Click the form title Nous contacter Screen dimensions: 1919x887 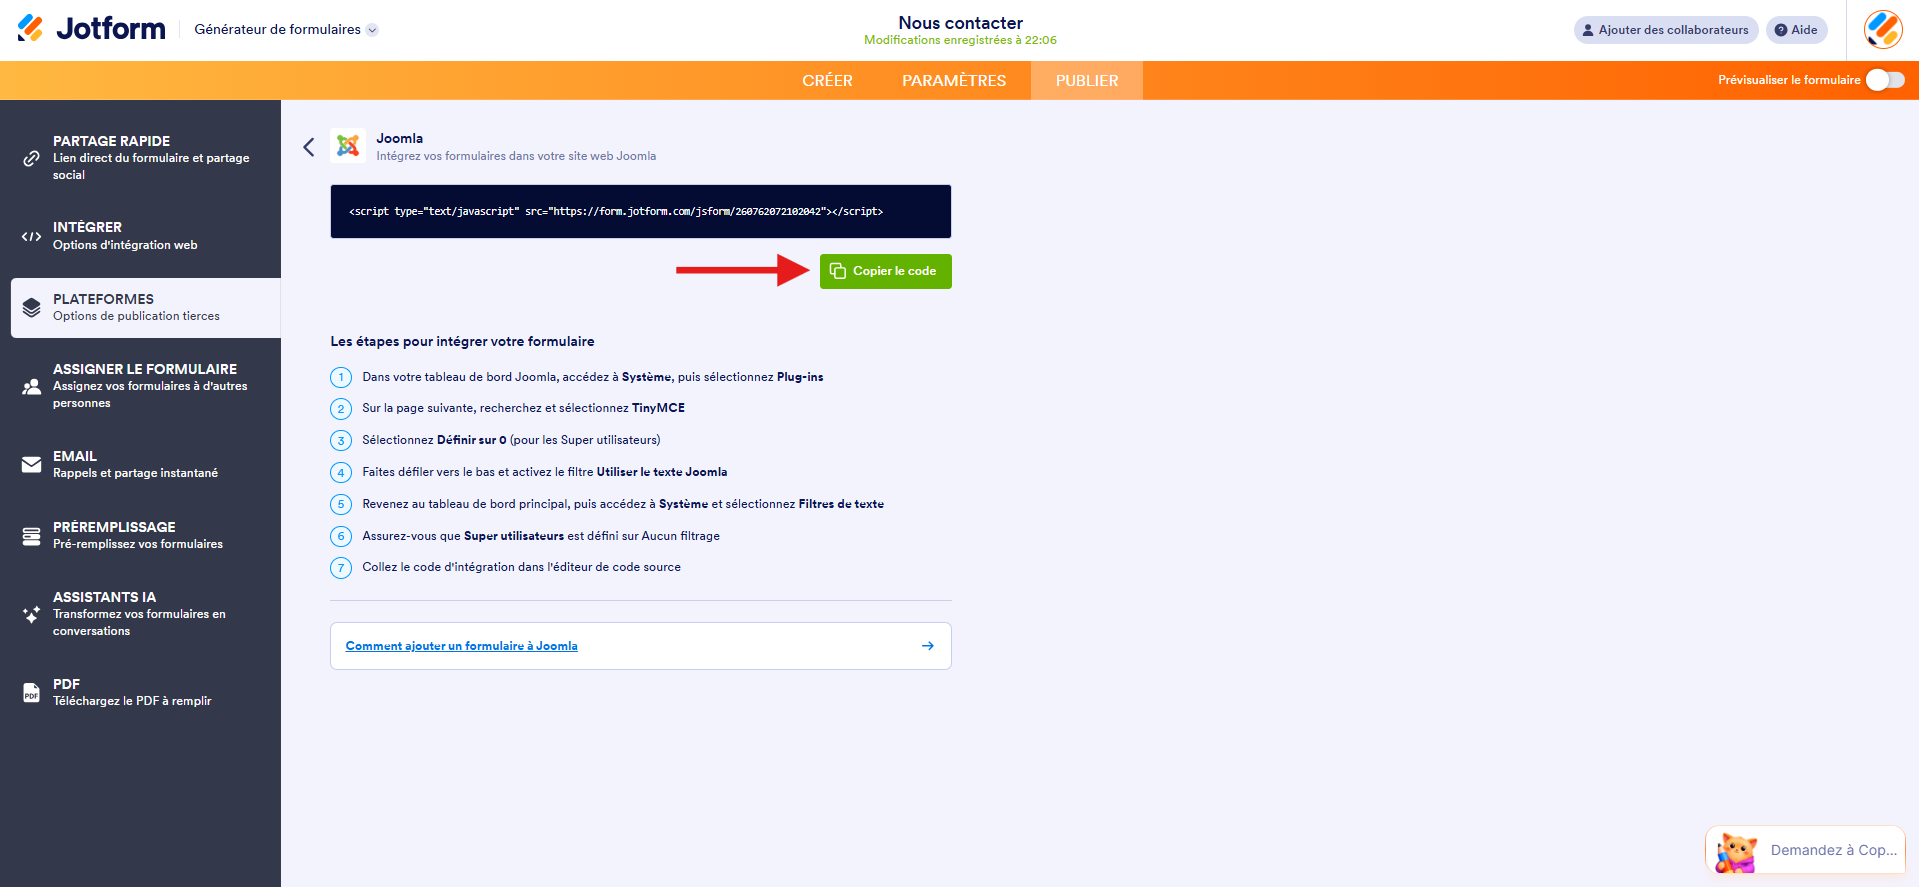pyautogui.click(x=960, y=22)
